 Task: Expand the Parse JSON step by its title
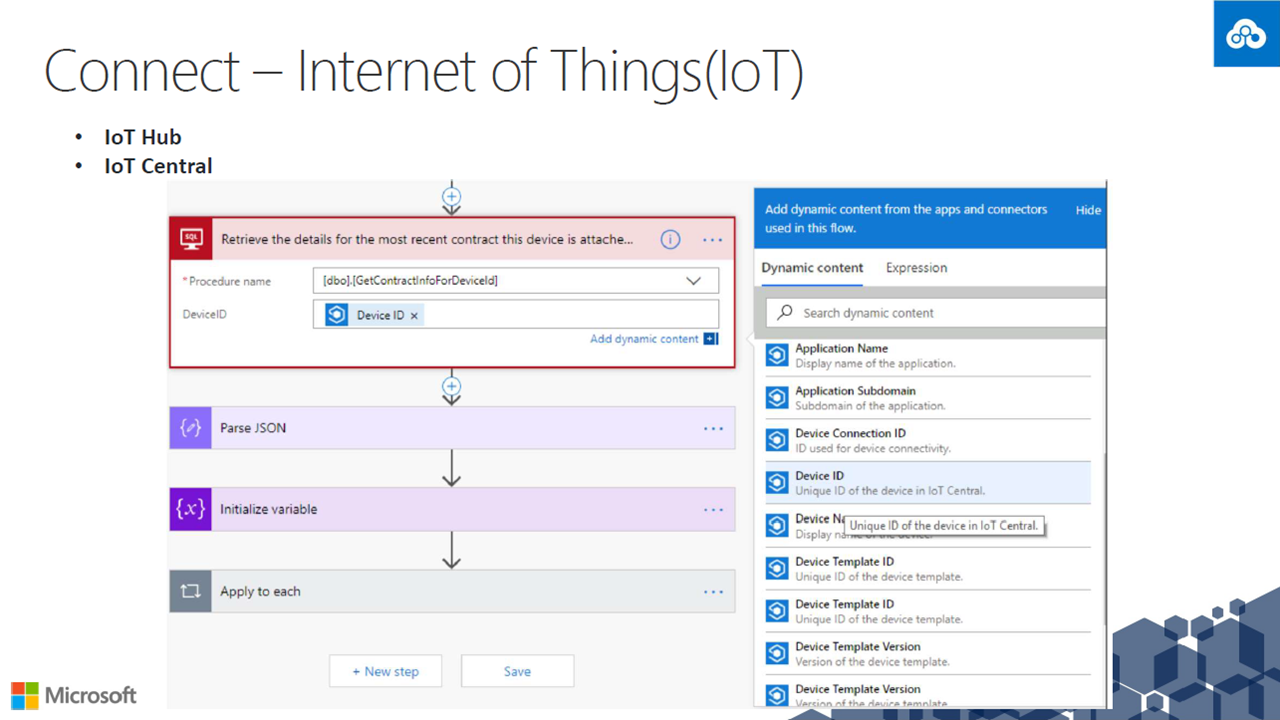point(253,428)
